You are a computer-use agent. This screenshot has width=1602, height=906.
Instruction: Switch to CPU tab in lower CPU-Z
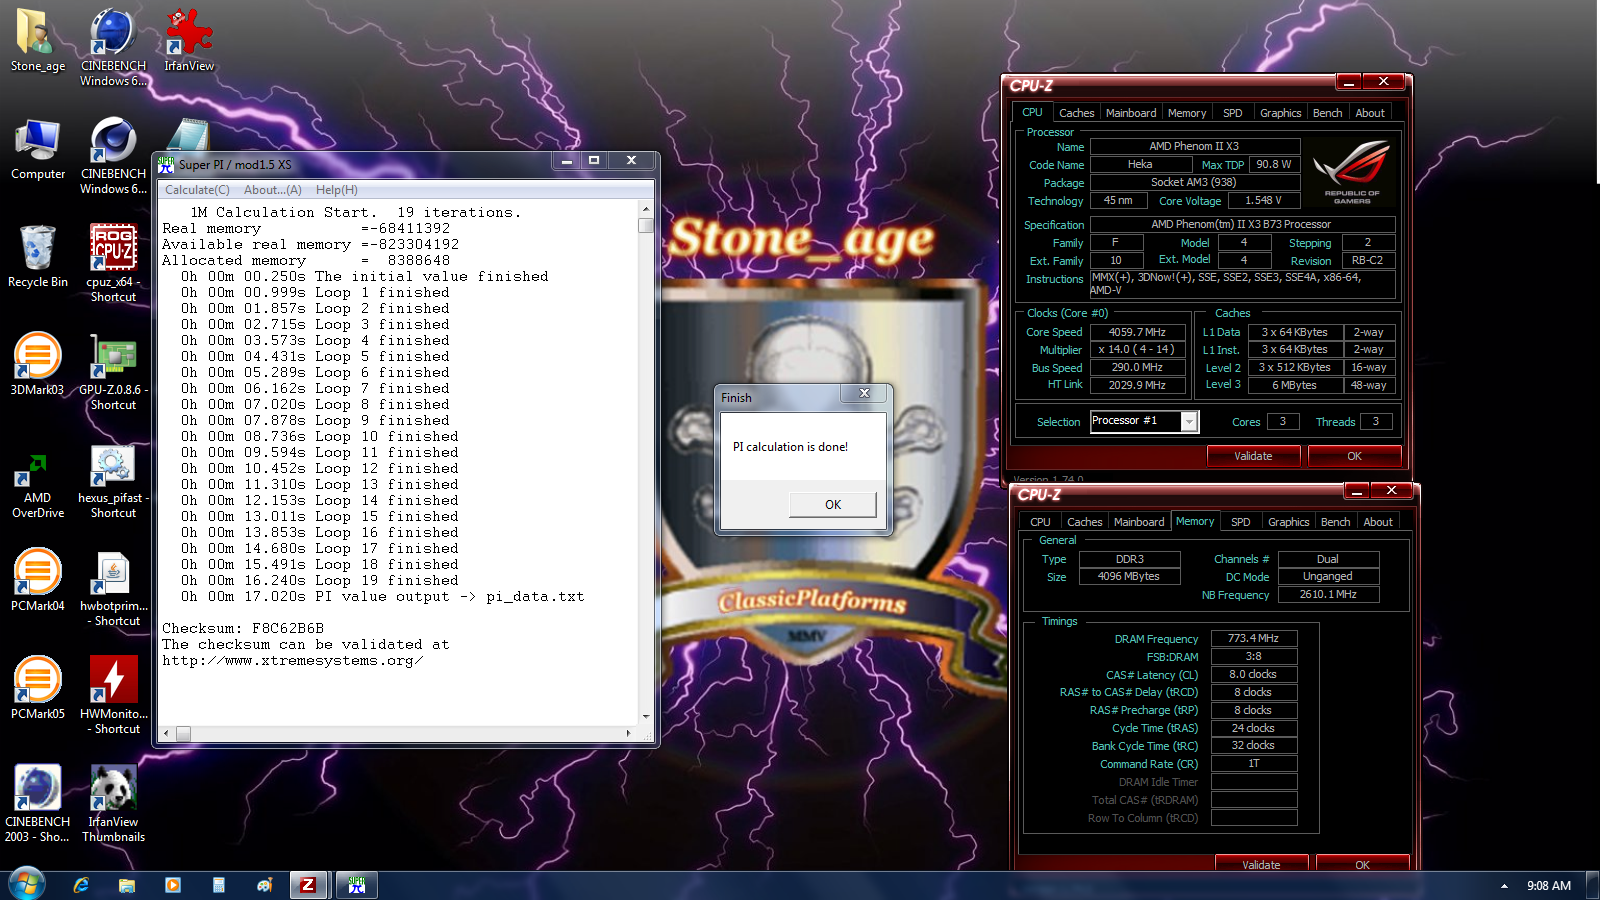1041,522
